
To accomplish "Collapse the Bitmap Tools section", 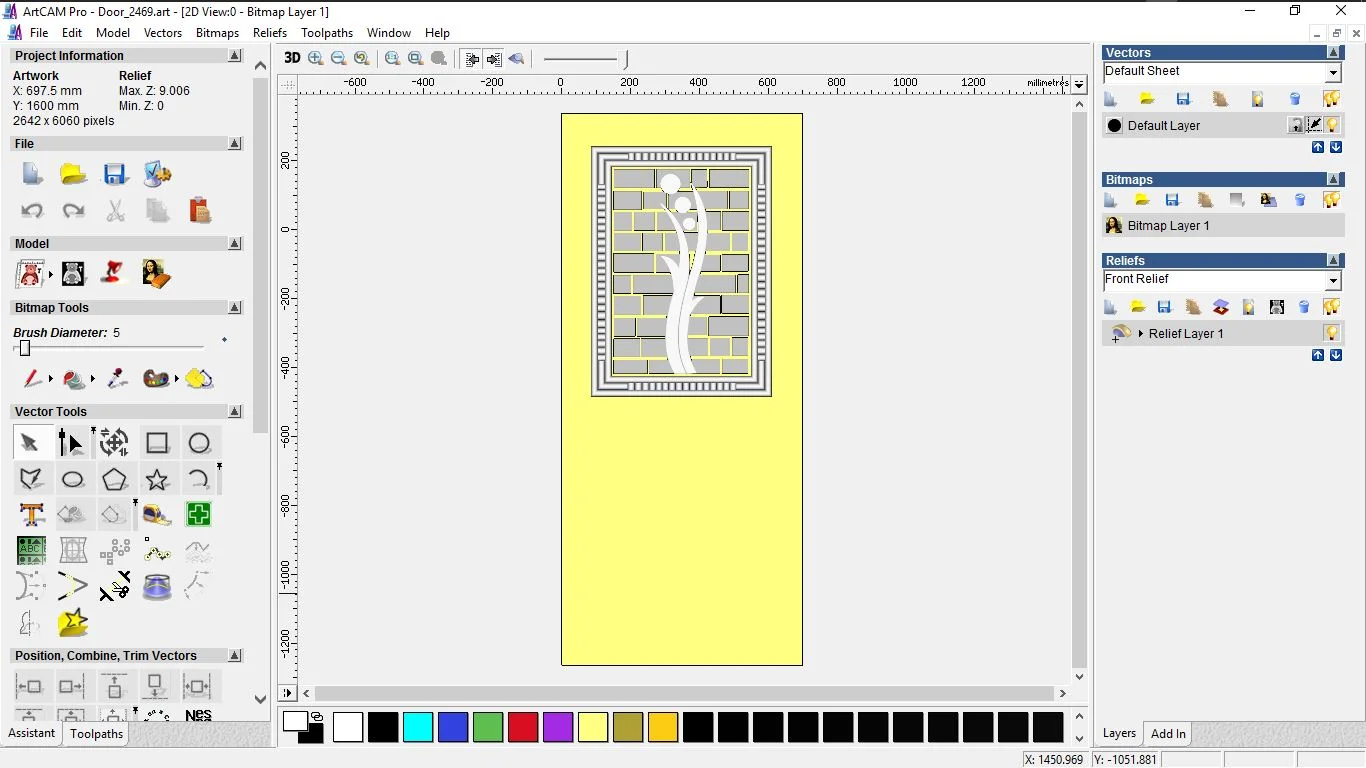I will (235, 308).
